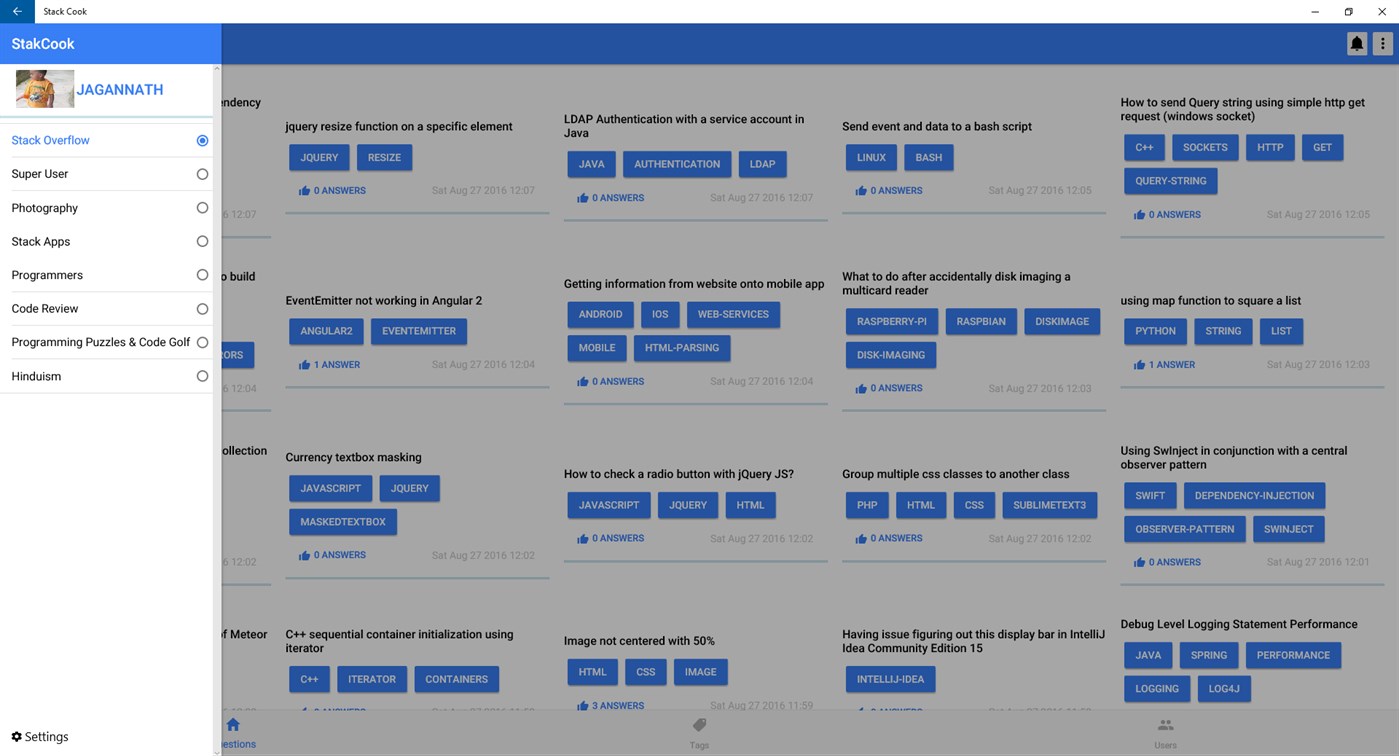
Task: Click thumbs-up icon on bash script question
Action: coord(861,191)
